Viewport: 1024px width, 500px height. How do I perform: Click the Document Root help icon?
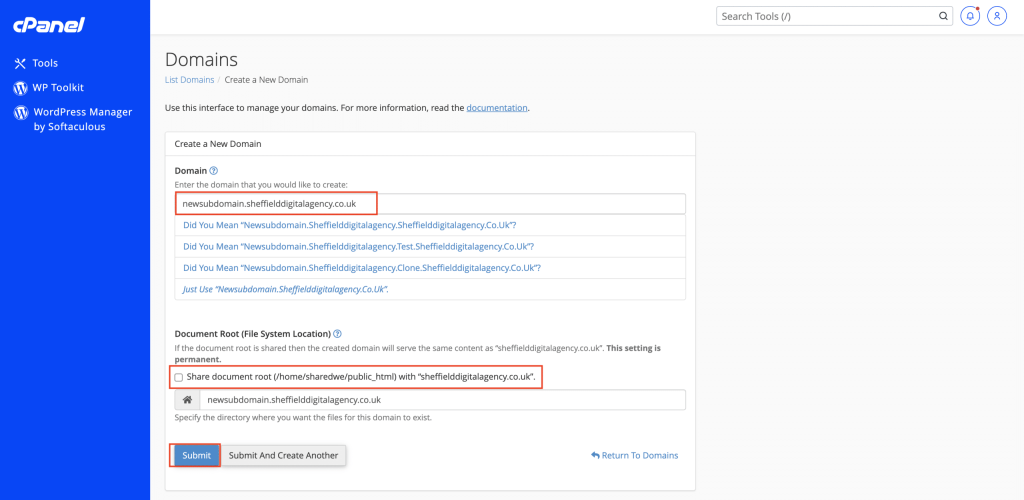click(338, 334)
